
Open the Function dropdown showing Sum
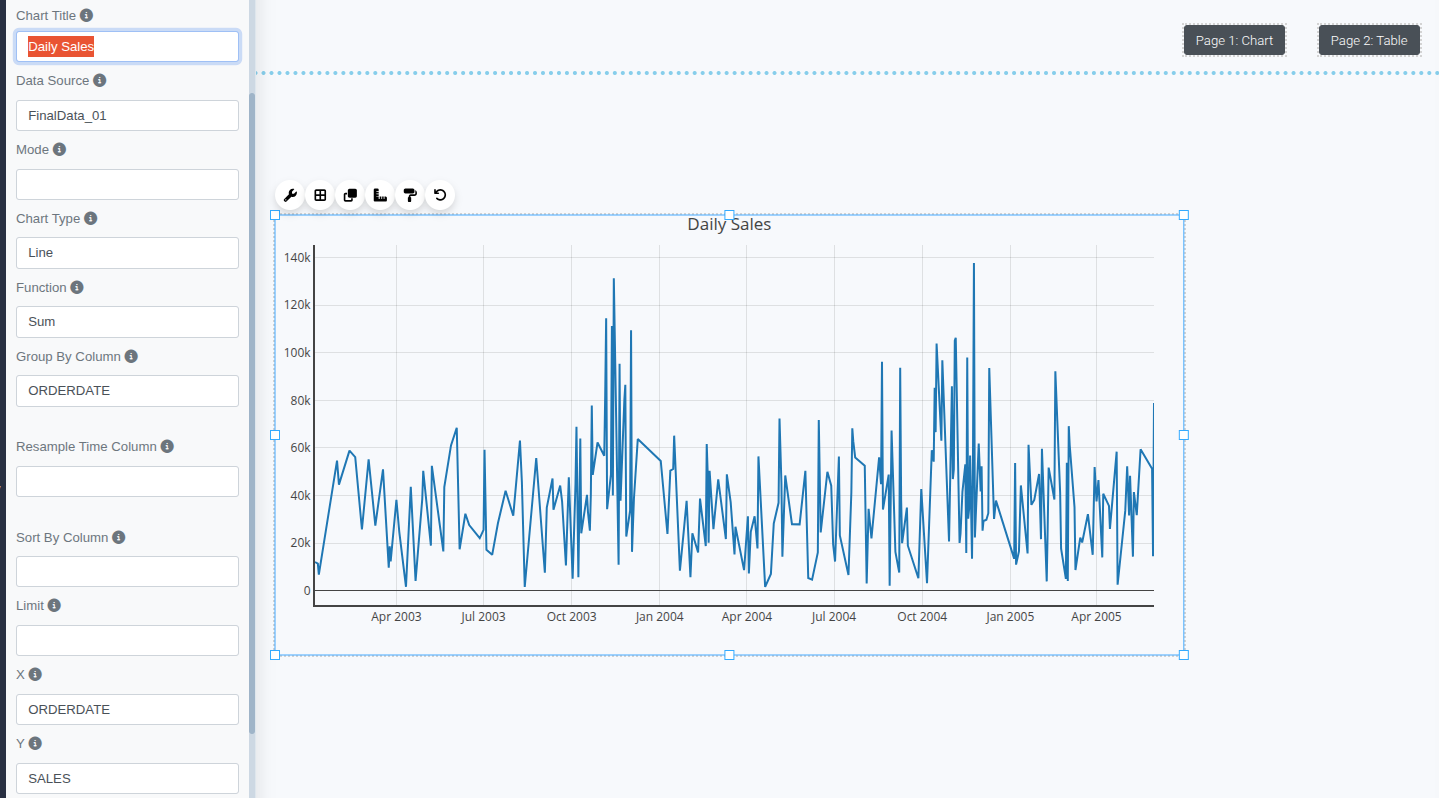tap(127, 322)
